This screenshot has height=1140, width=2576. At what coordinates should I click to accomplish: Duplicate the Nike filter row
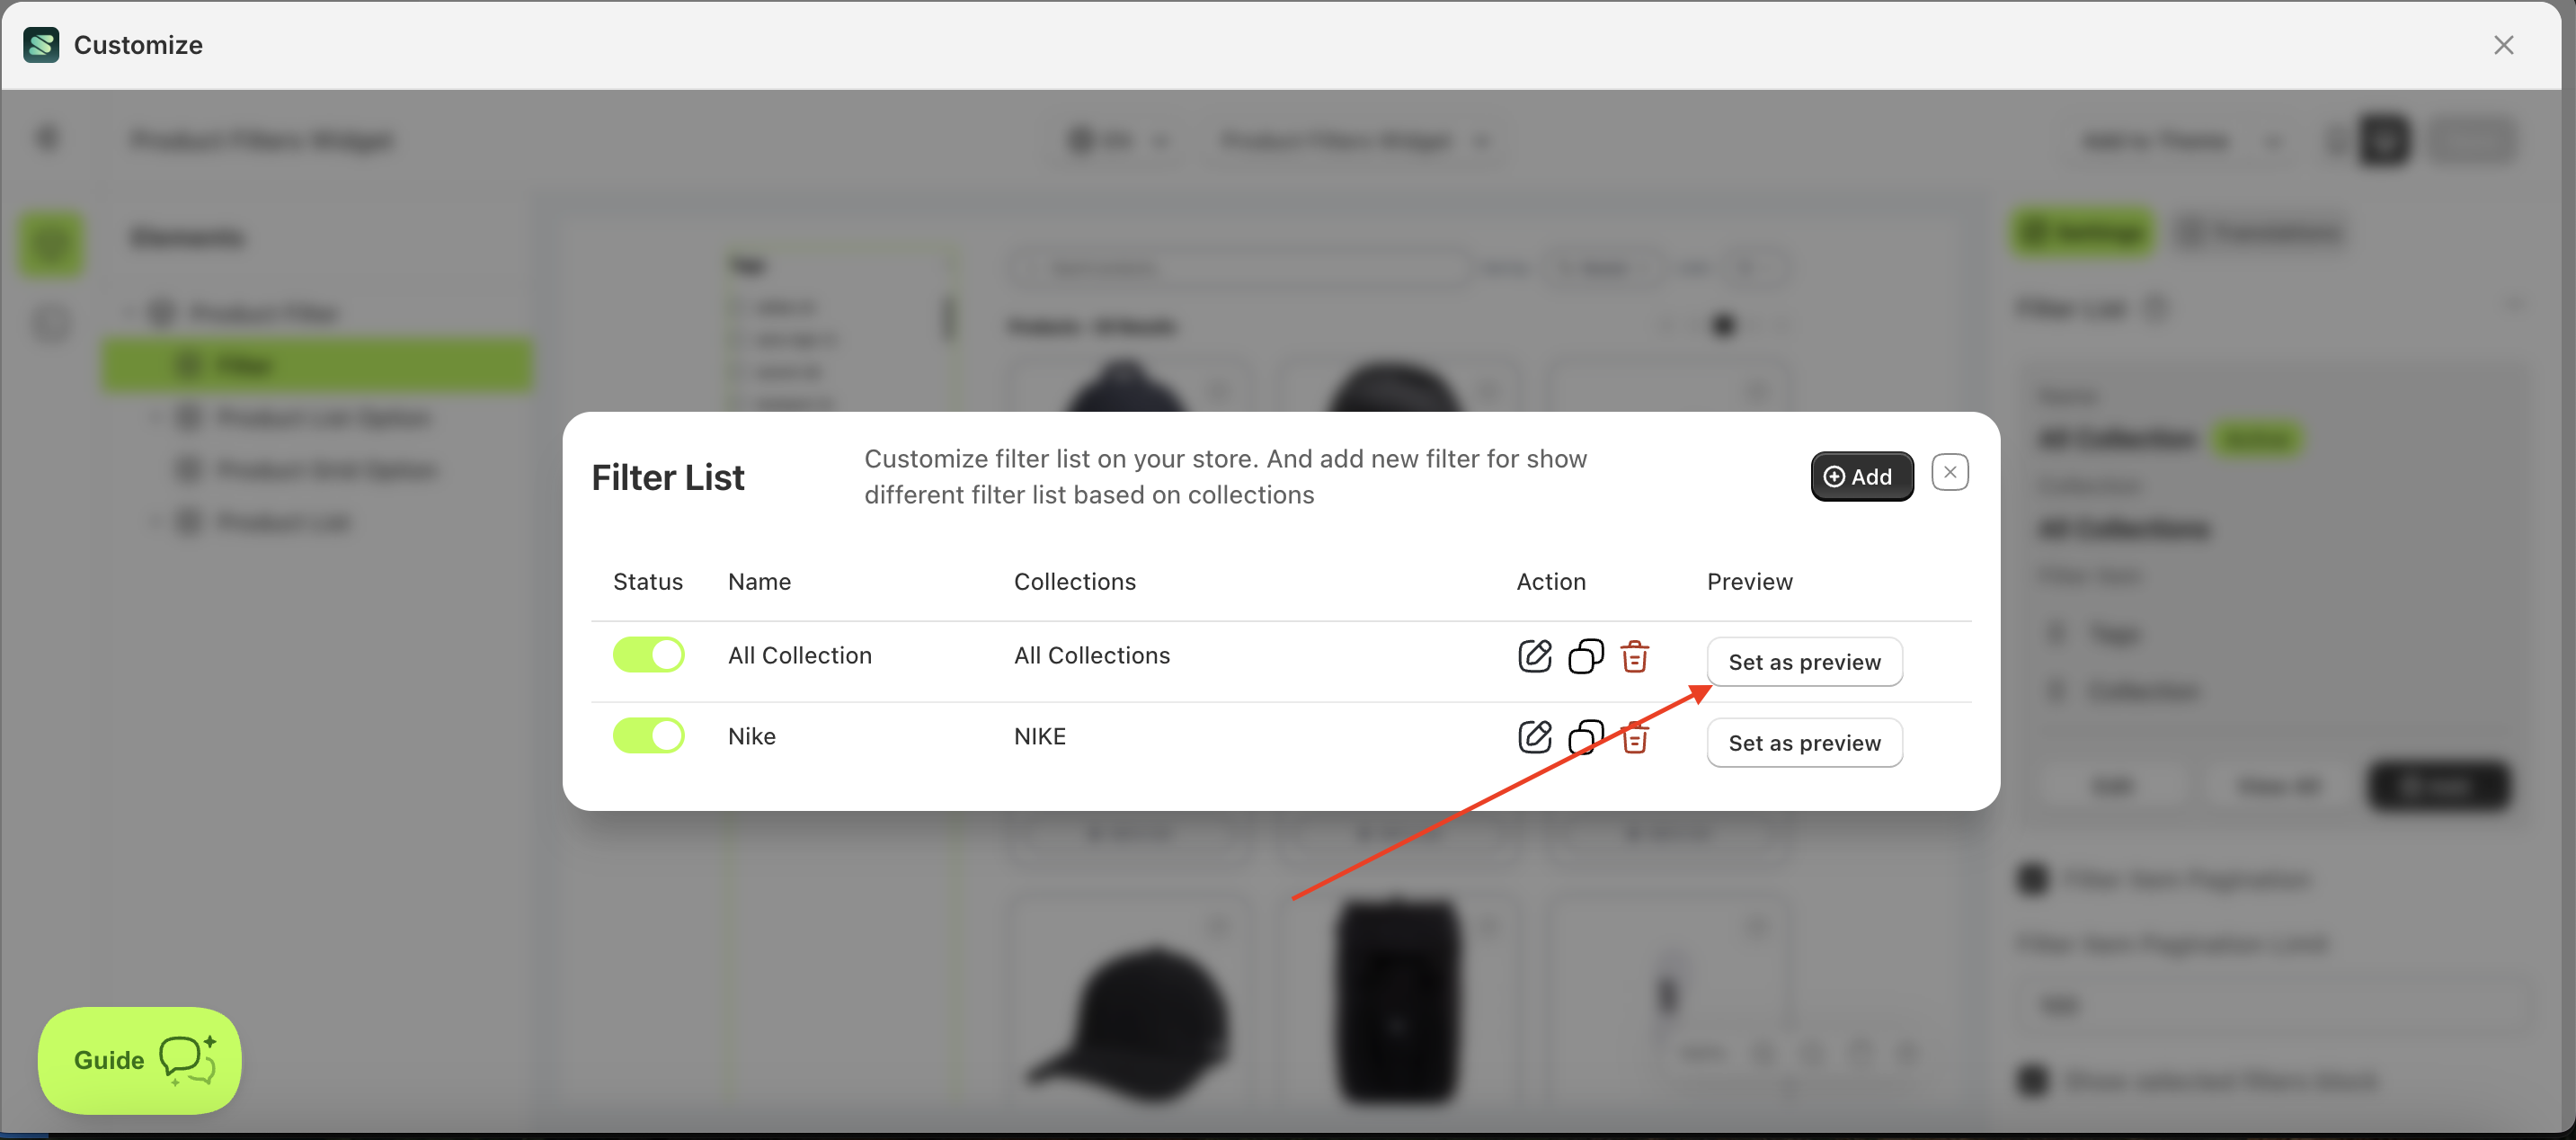coord(1585,737)
